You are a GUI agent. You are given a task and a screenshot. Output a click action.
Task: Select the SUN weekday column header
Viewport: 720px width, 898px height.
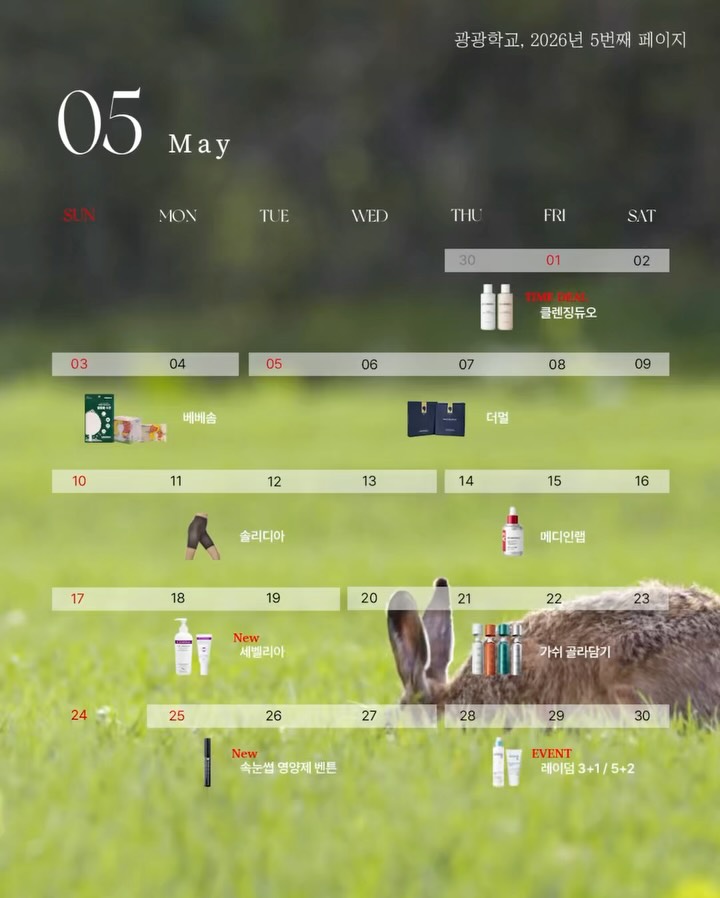tap(79, 216)
